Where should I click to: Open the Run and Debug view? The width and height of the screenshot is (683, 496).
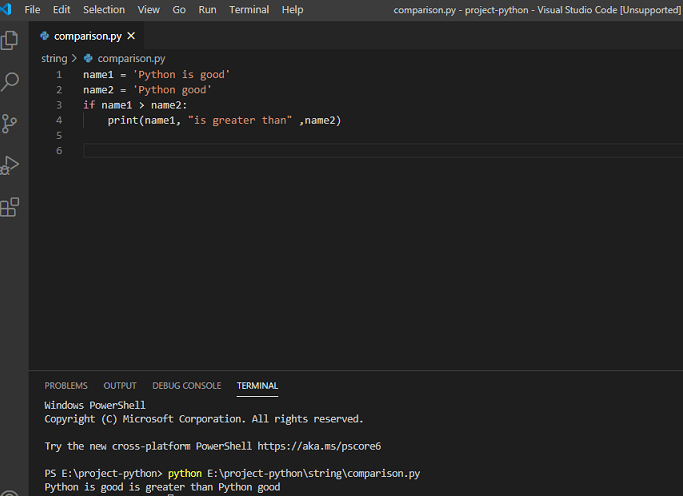10,165
